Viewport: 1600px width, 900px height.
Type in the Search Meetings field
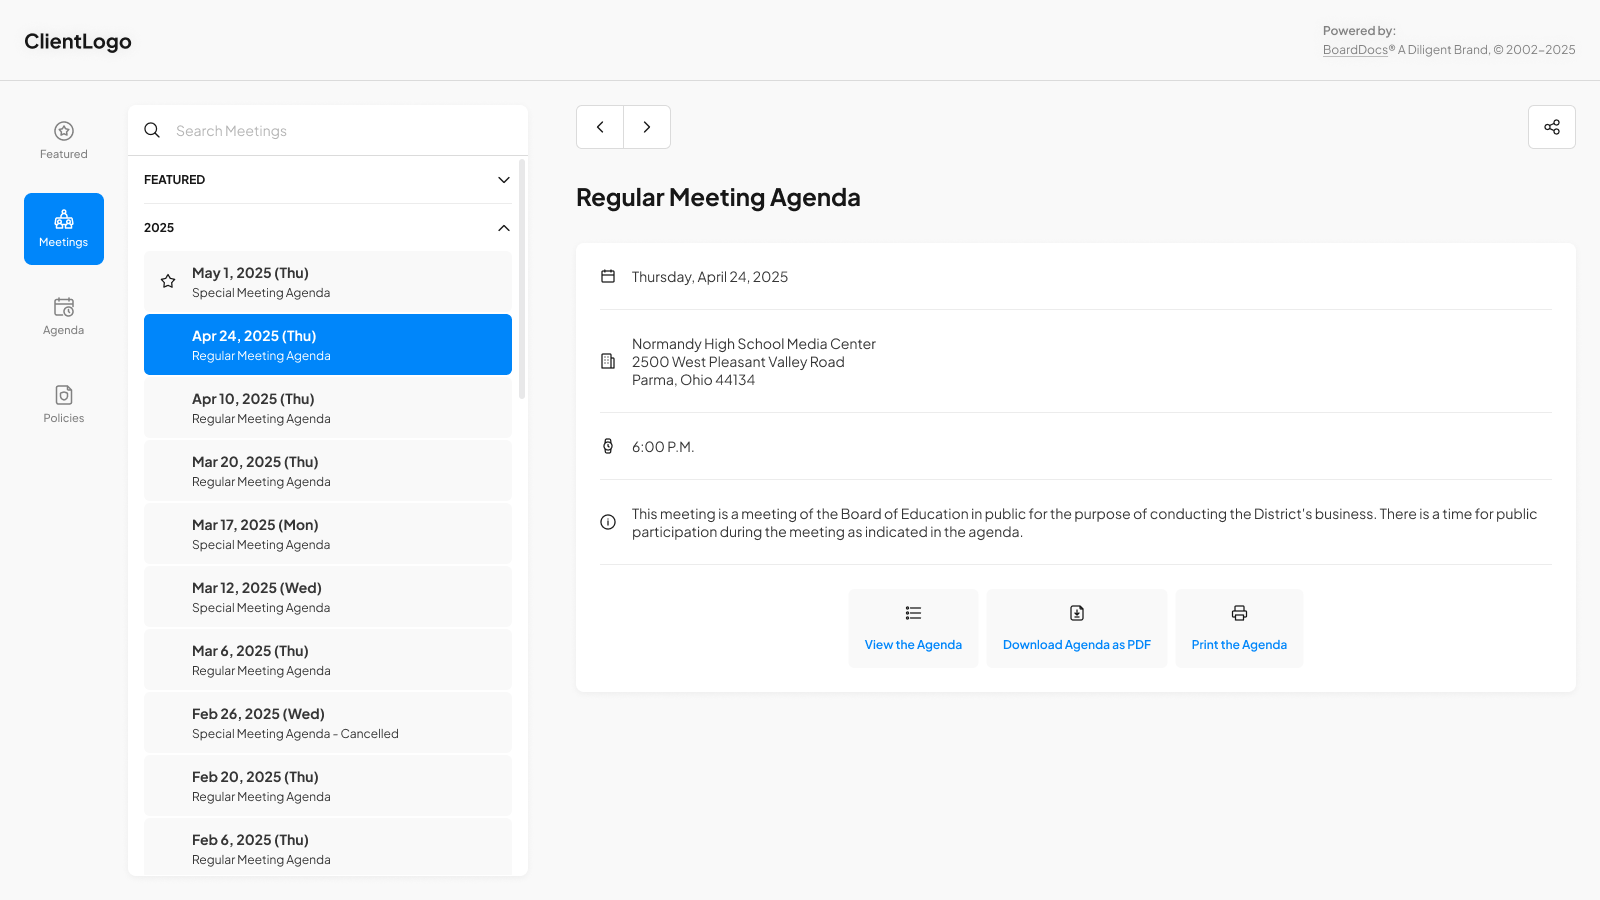(x=340, y=131)
